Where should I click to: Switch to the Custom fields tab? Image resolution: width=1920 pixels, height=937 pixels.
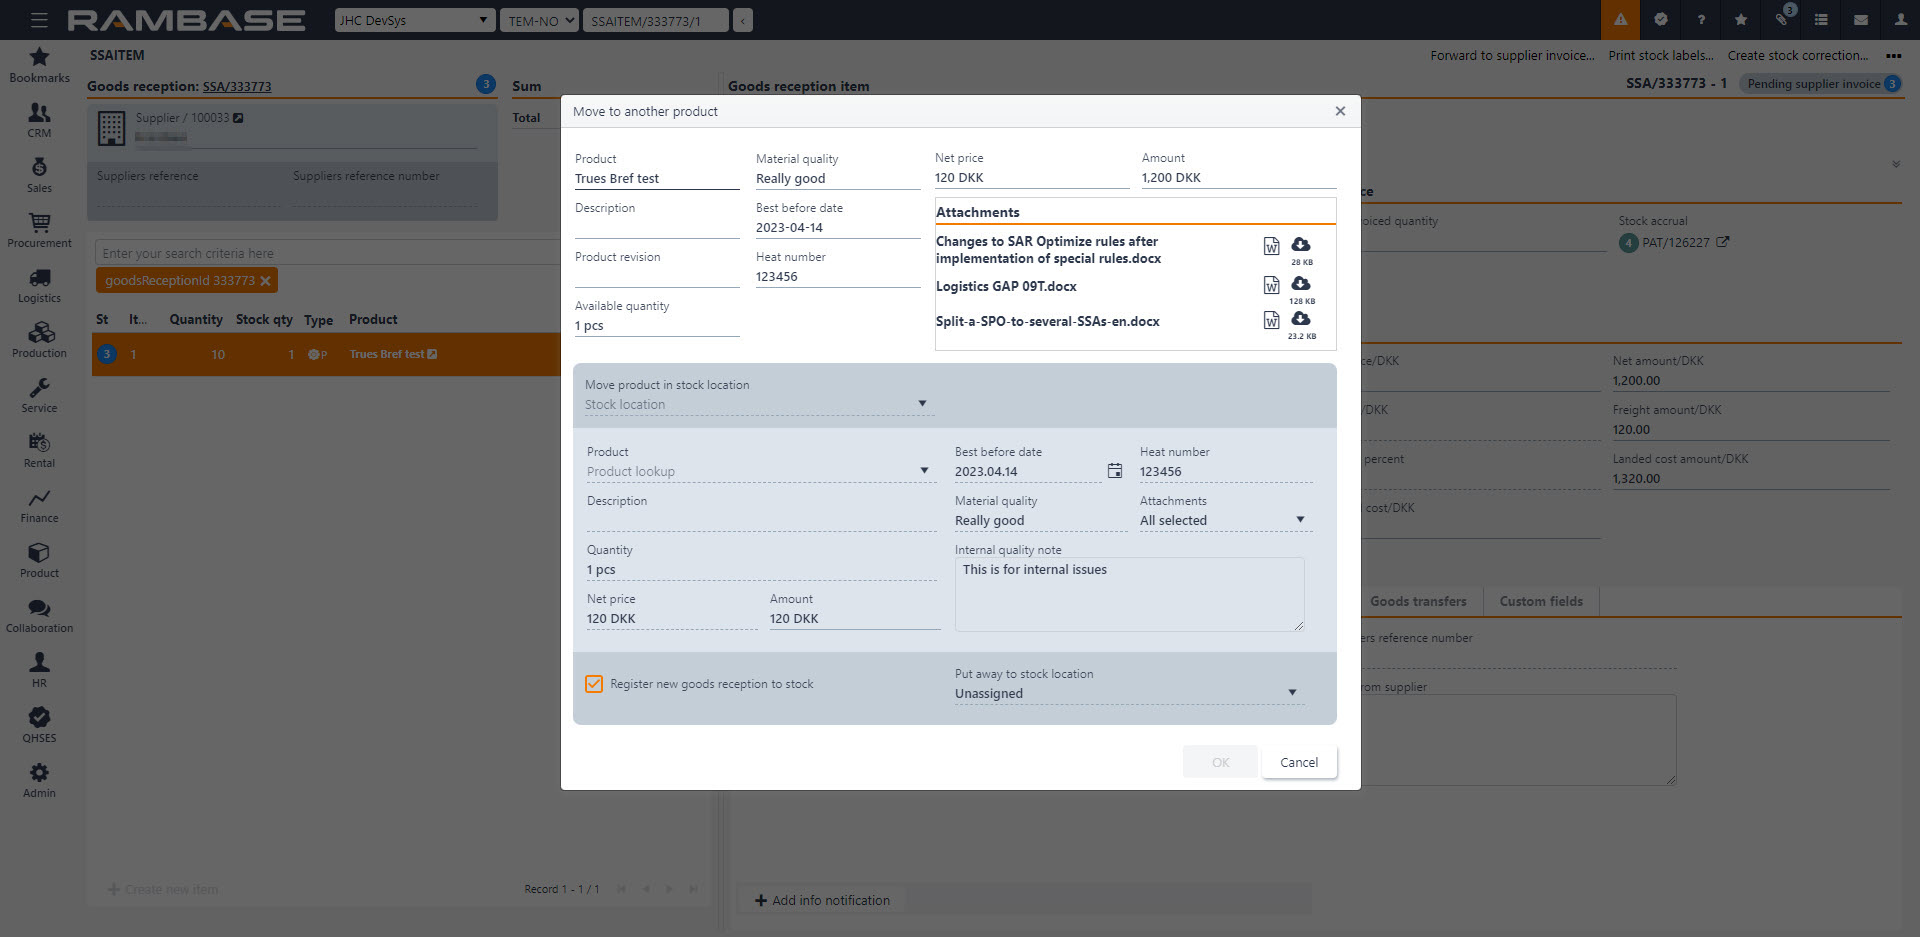[x=1540, y=601]
